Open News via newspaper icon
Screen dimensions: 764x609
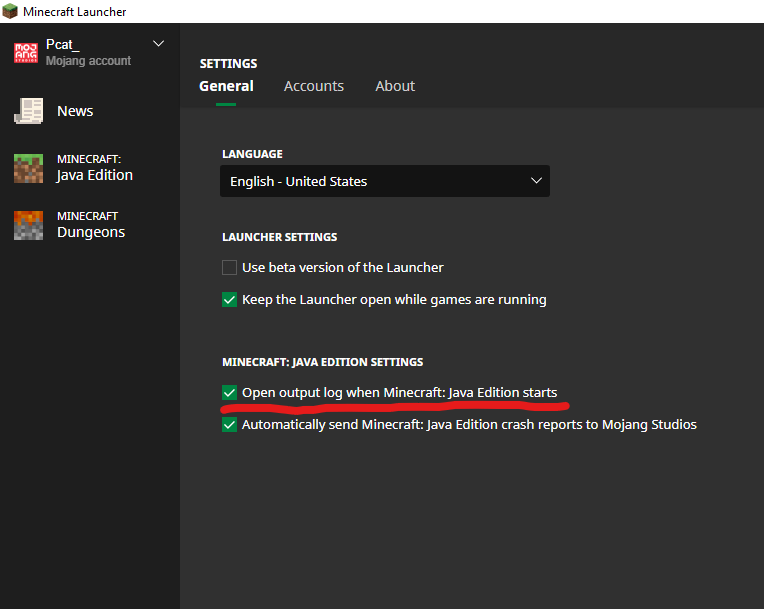[29, 111]
